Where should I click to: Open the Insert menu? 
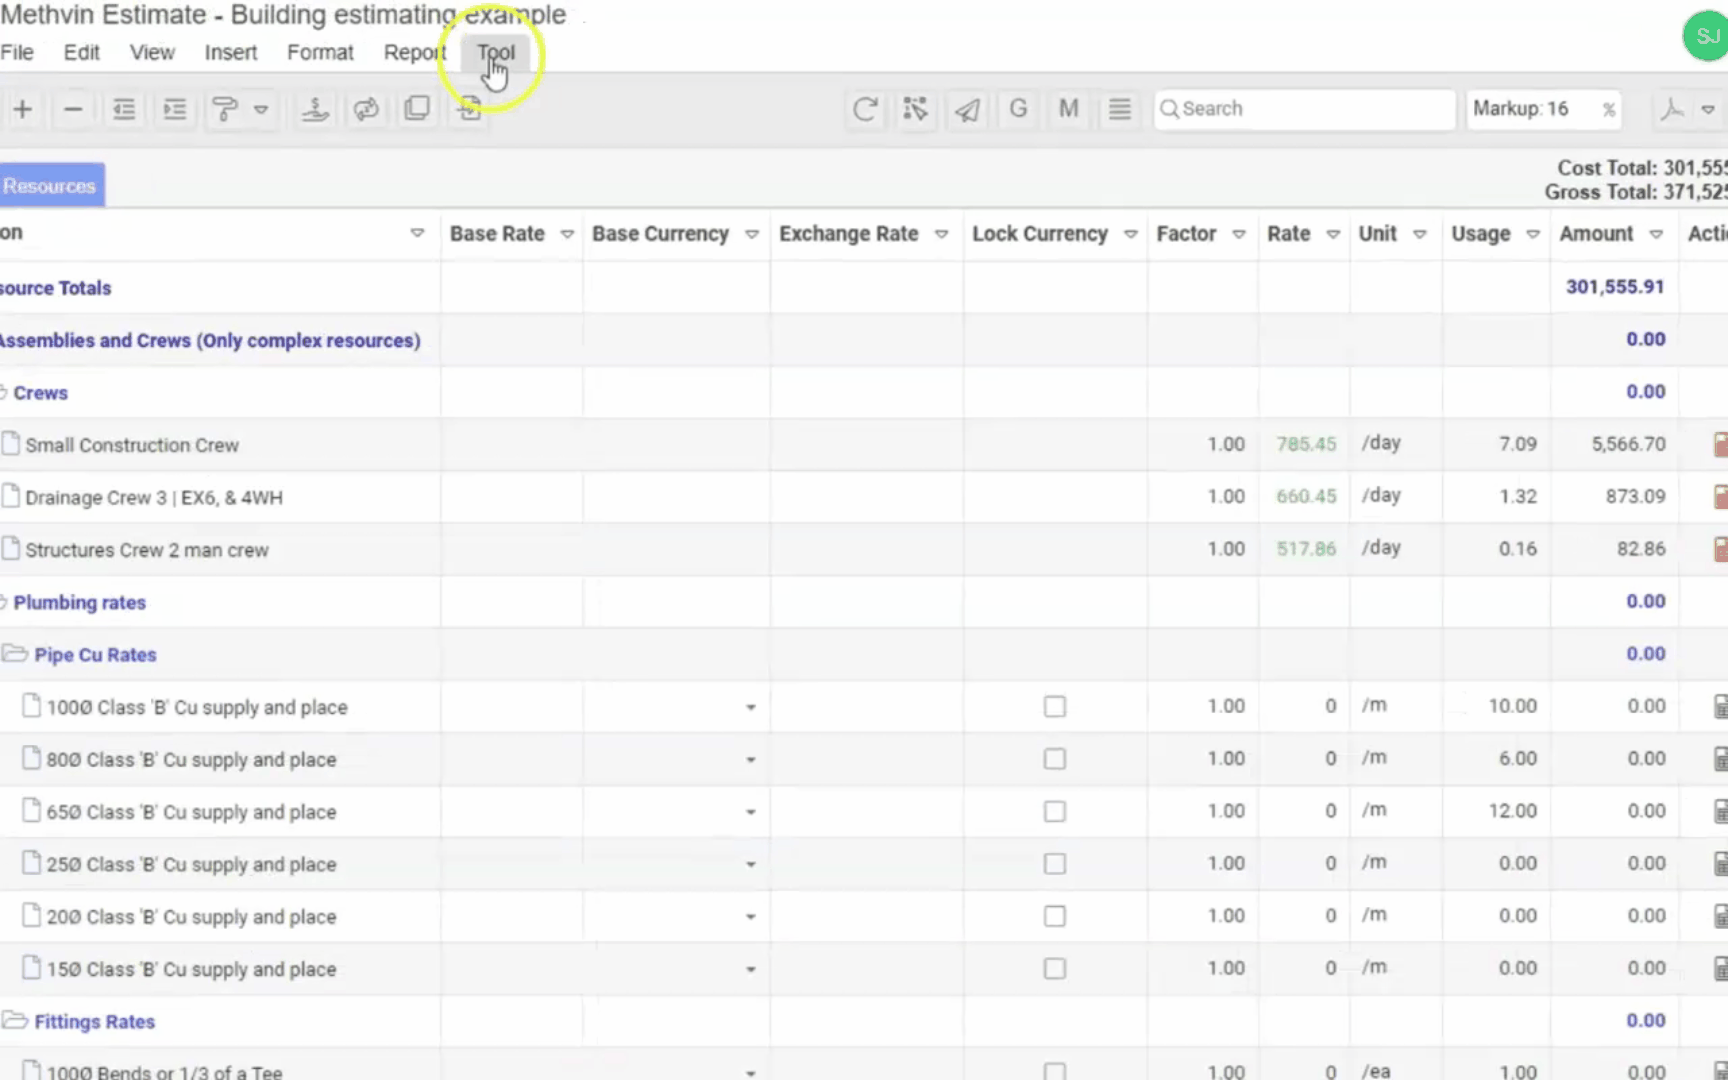[230, 53]
